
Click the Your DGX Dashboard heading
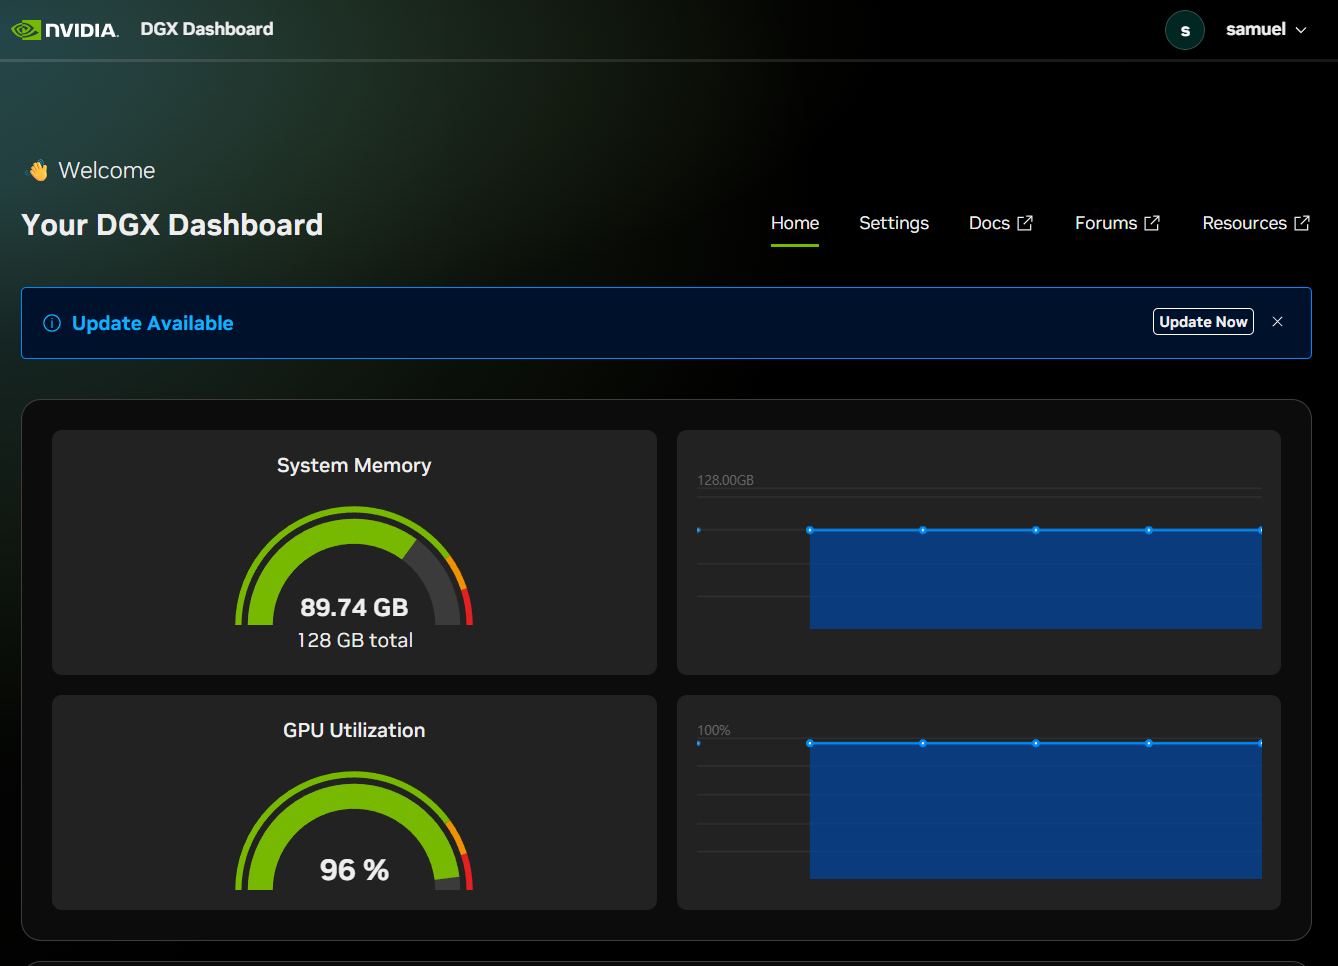tap(172, 225)
